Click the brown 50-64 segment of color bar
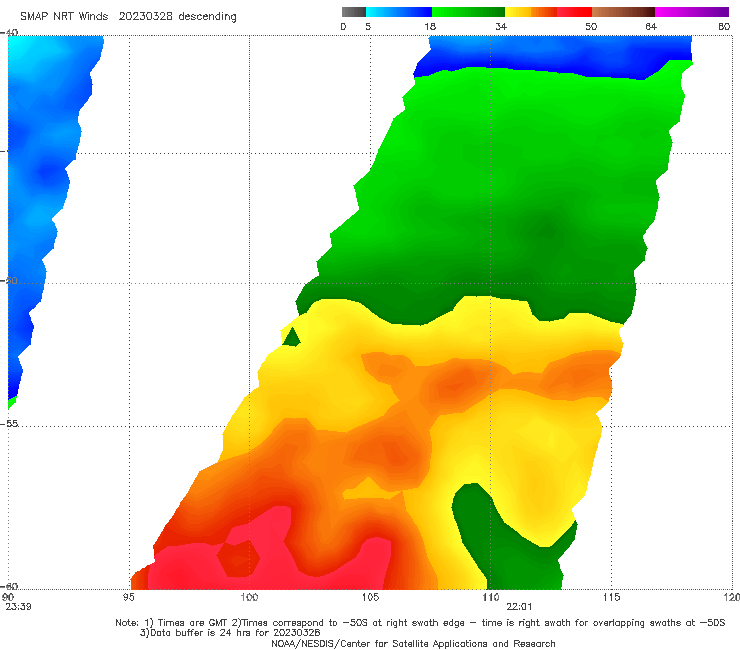This screenshot has width=740, height=650. (x=623, y=12)
